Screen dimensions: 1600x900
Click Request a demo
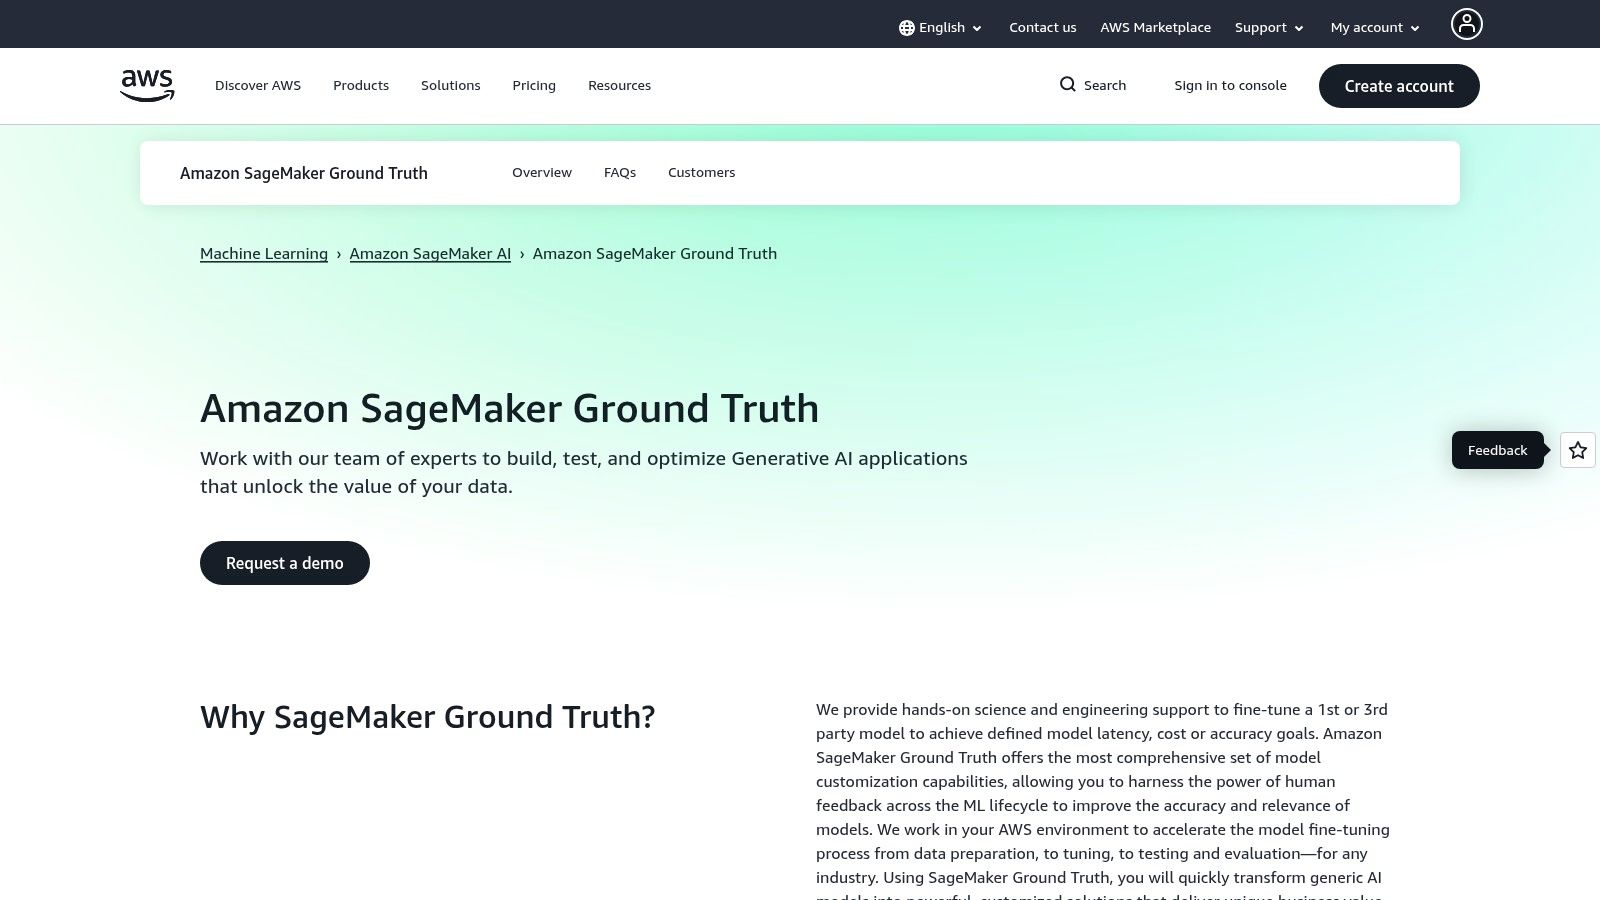coord(284,562)
